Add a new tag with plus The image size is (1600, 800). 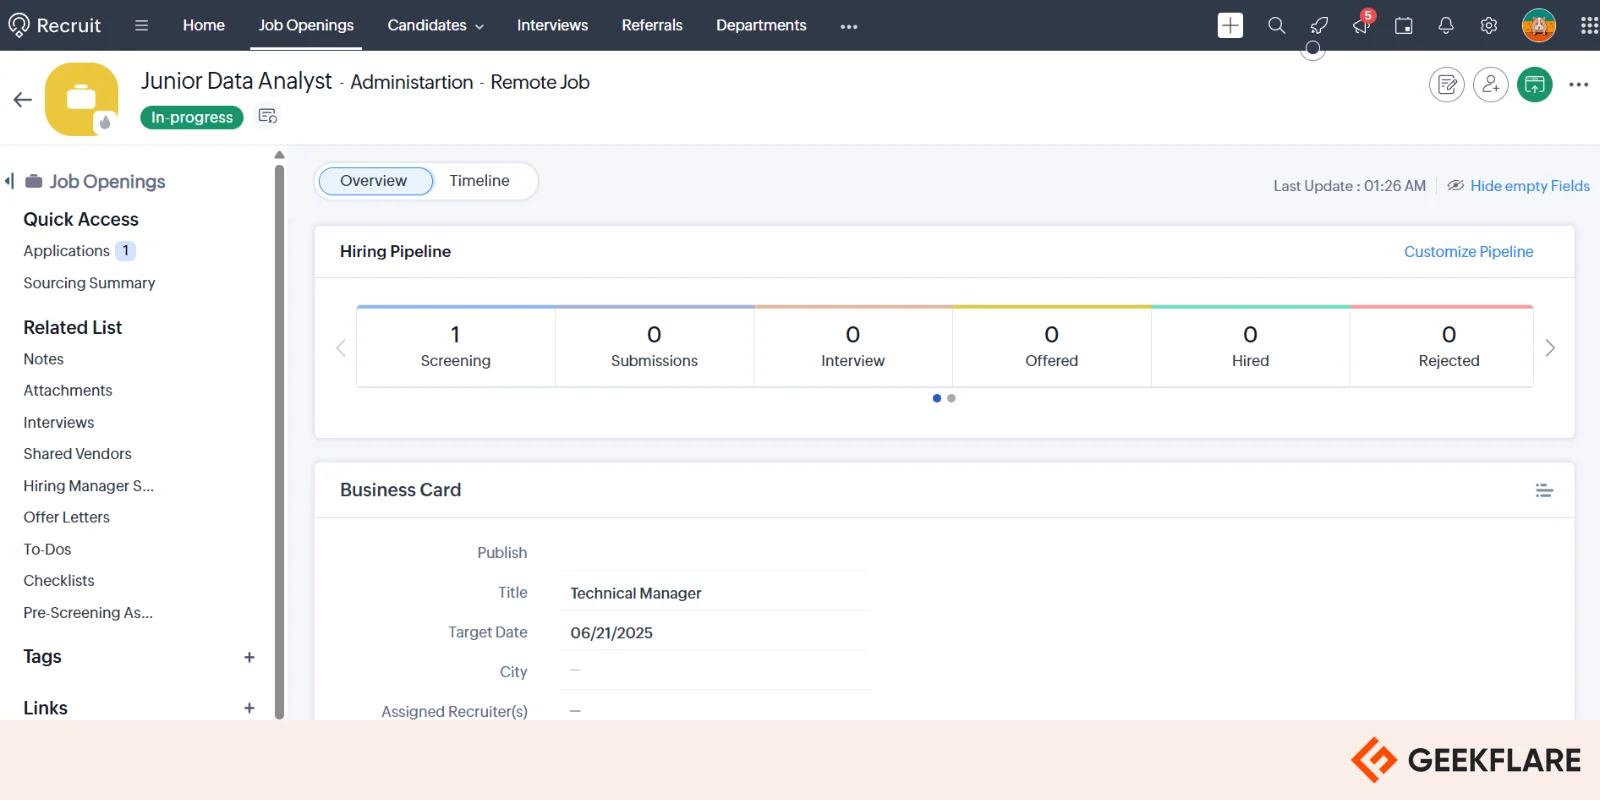coord(249,657)
